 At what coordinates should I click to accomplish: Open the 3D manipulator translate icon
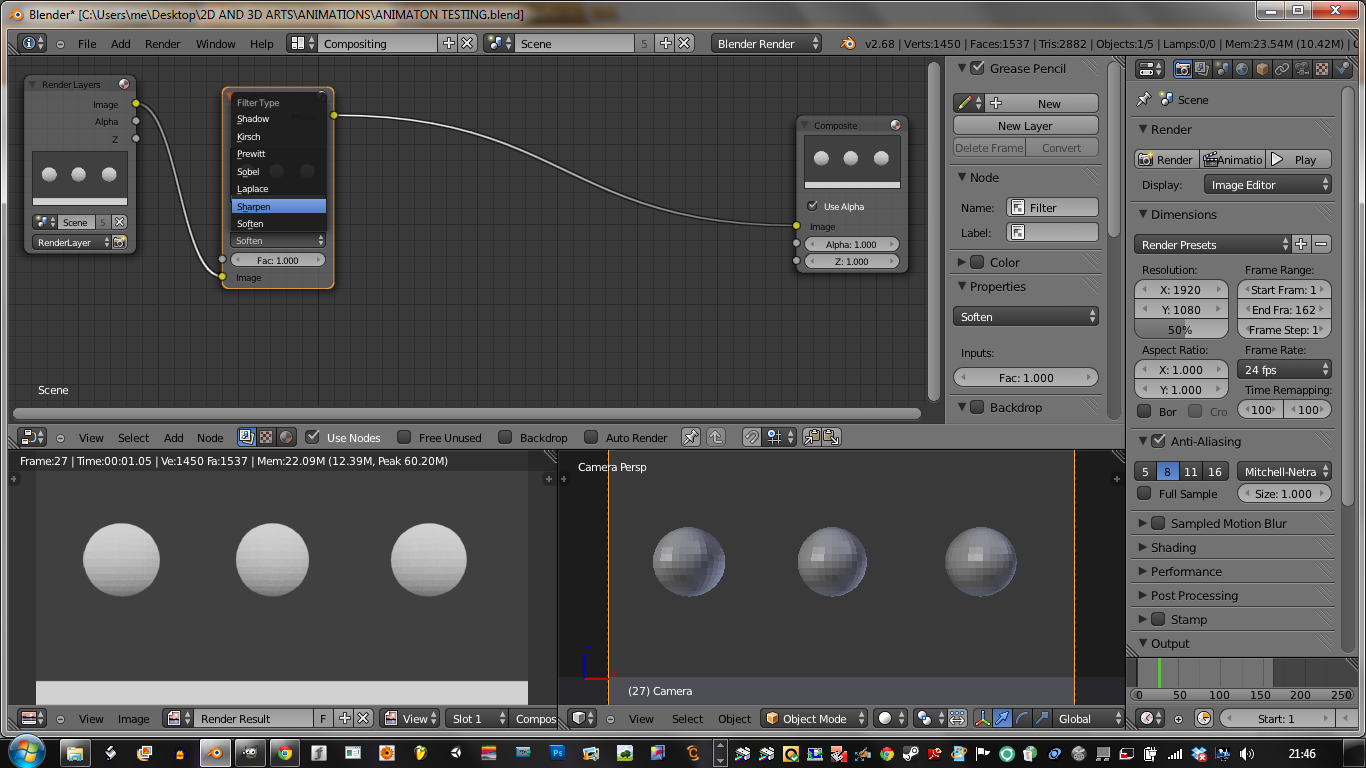click(1003, 718)
